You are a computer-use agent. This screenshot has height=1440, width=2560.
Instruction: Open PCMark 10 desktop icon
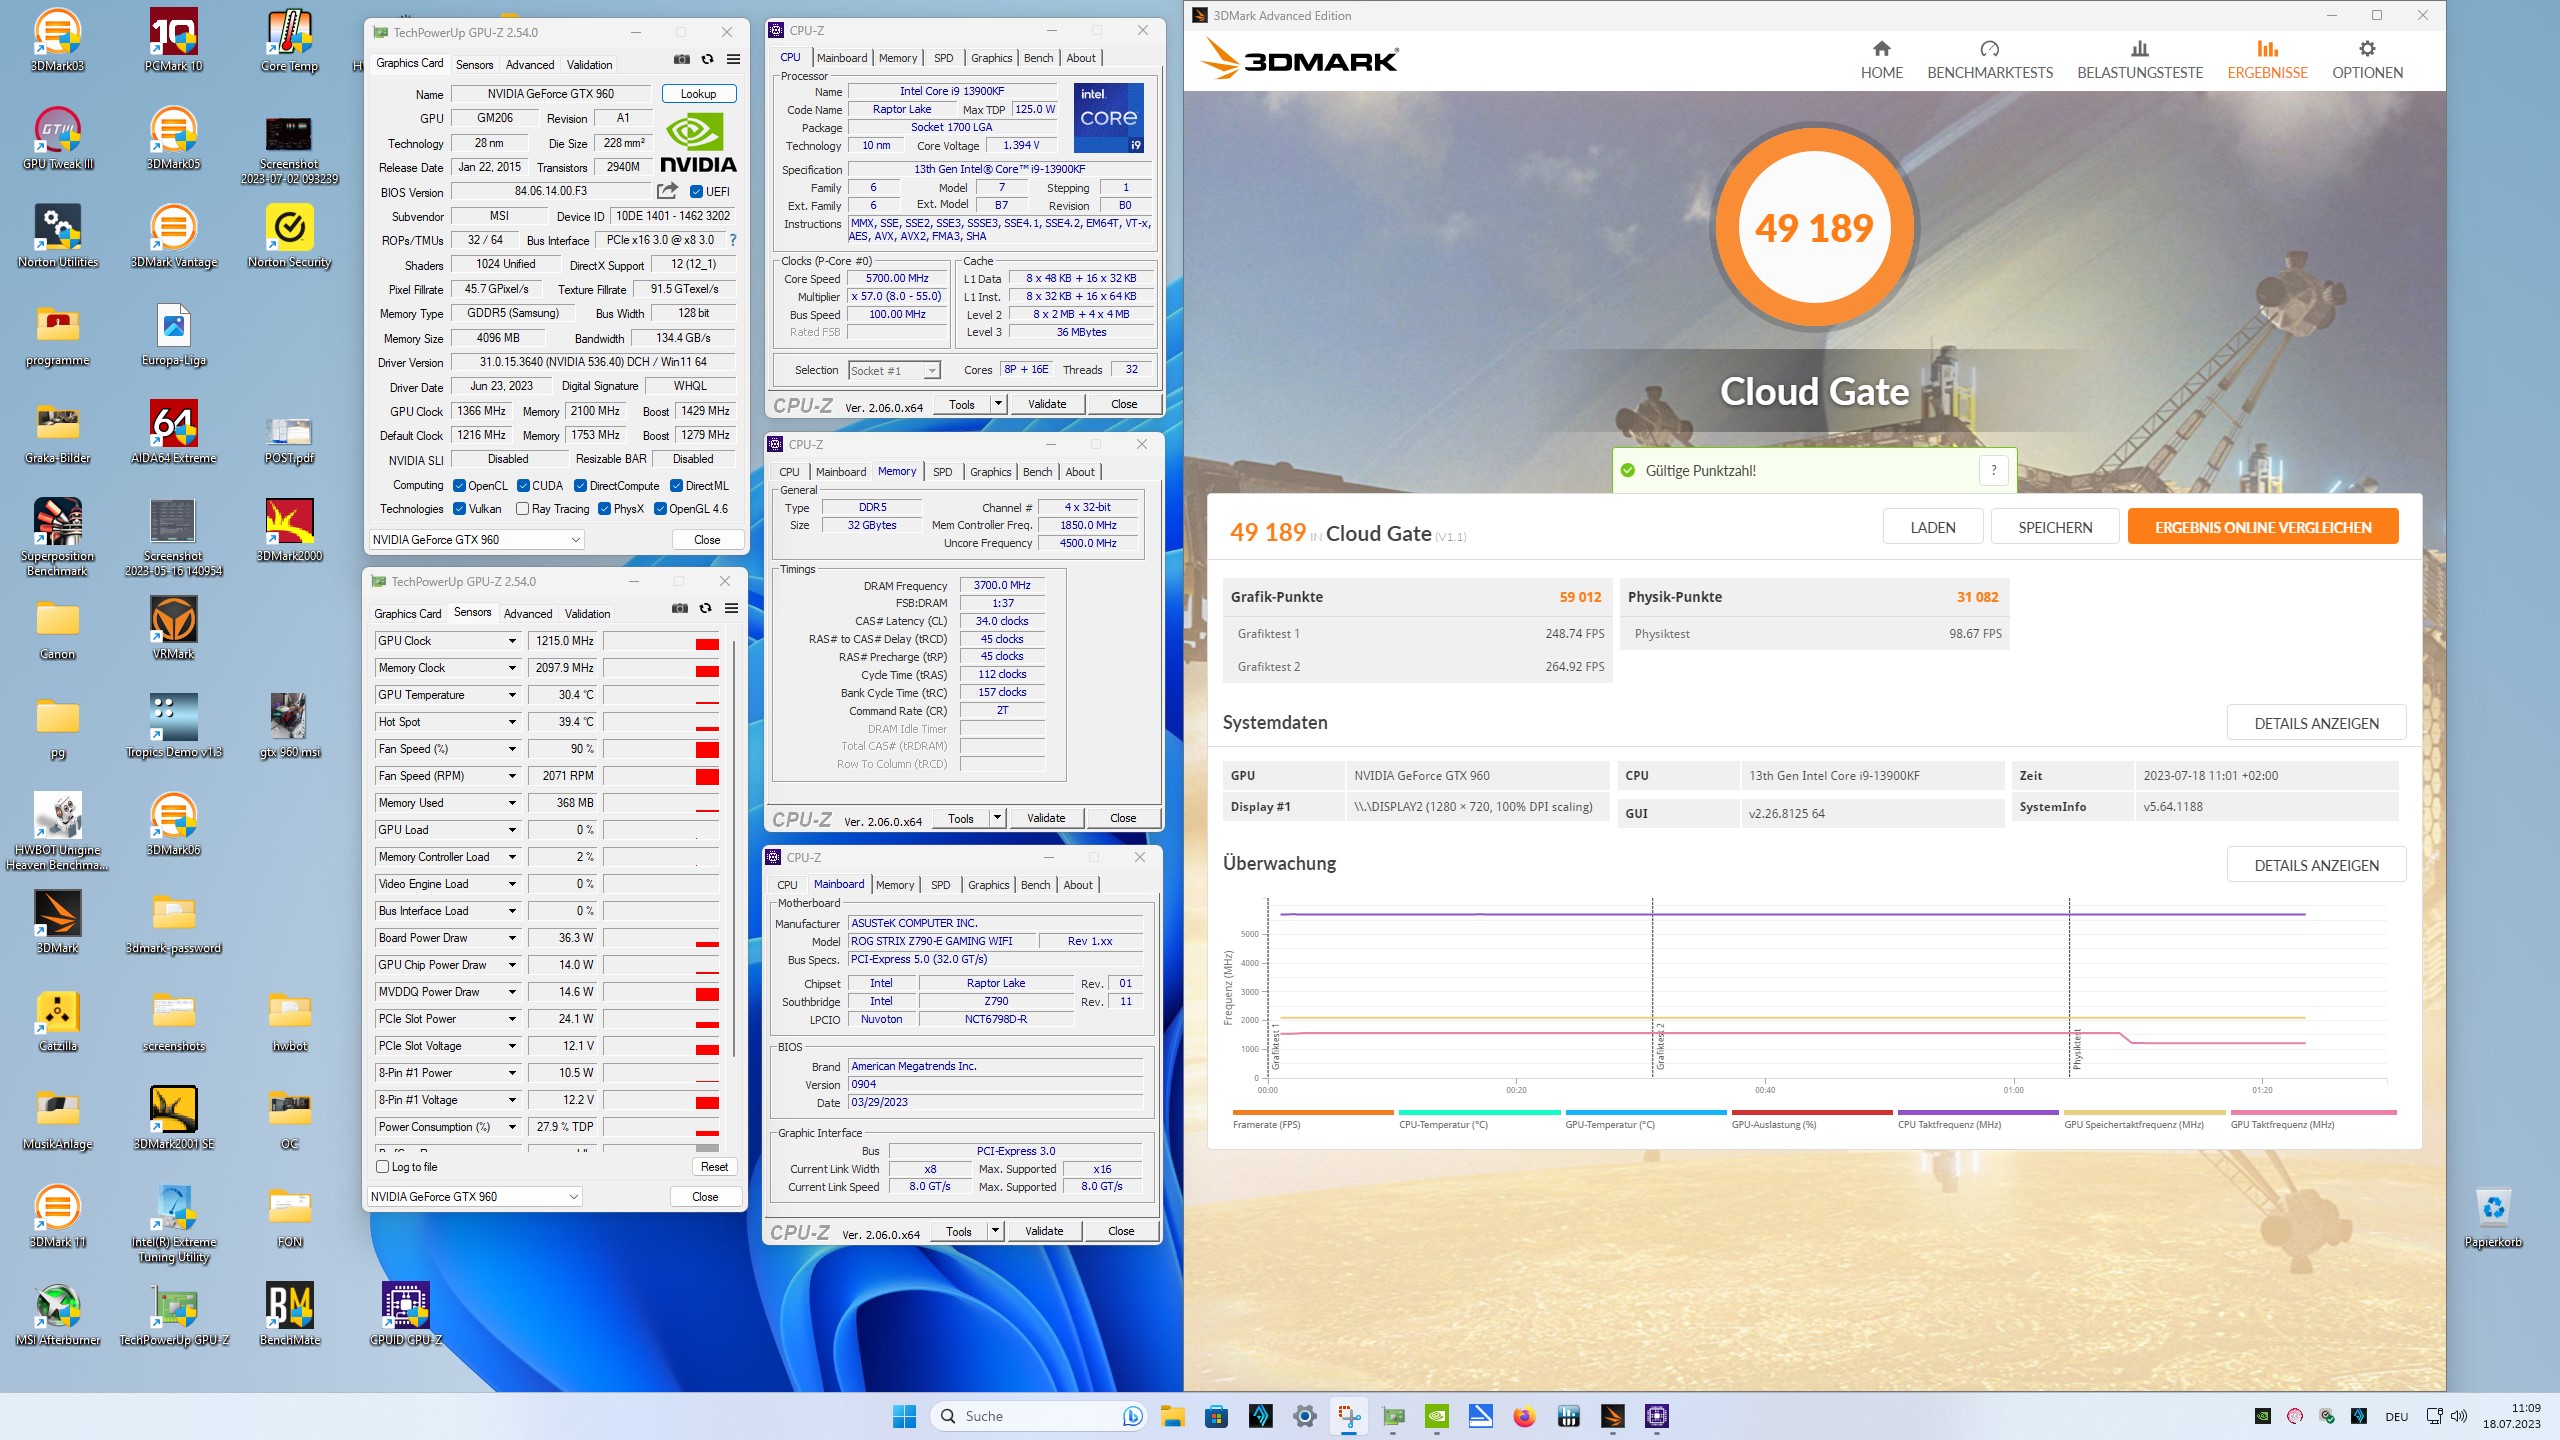[174, 40]
